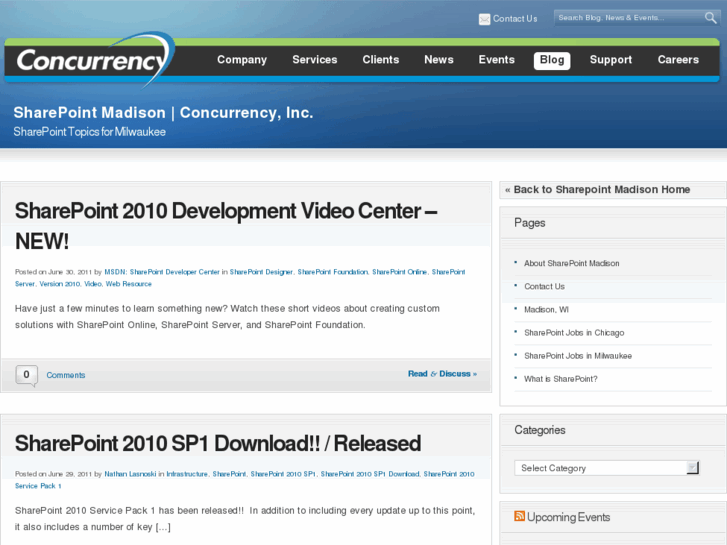
Task: Click 'Posted on June 30, 2011' text
Action: click(53, 272)
